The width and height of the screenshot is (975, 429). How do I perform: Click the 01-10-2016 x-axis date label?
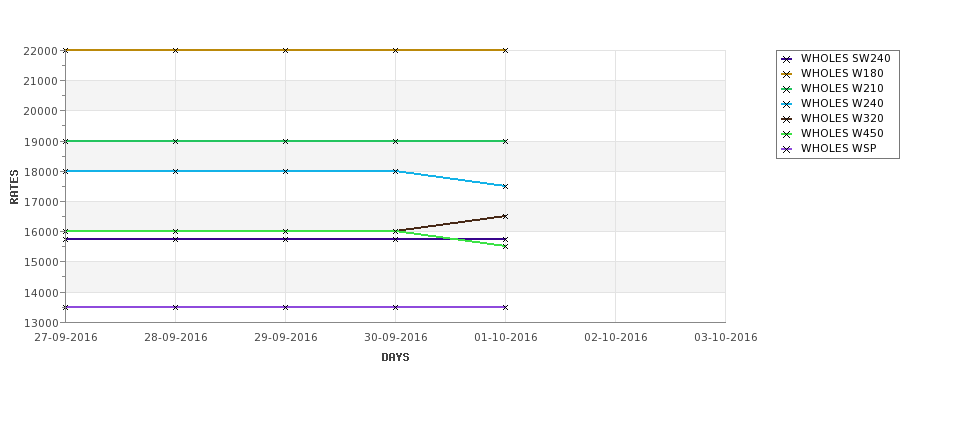coord(506,338)
